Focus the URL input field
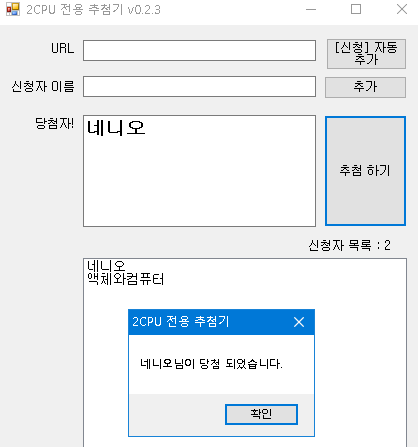Viewport: 418px width, 447px height. pyautogui.click(x=199, y=51)
